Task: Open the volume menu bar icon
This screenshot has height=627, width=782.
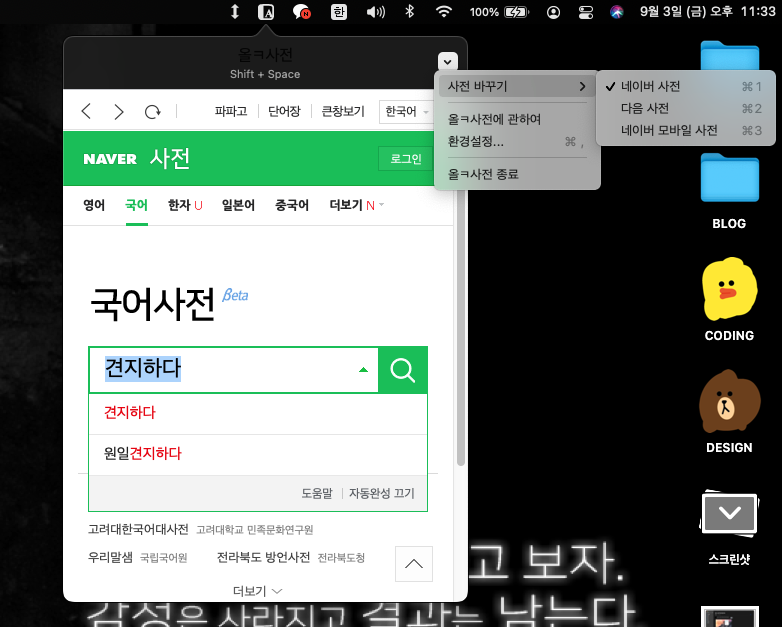Action: (x=376, y=11)
